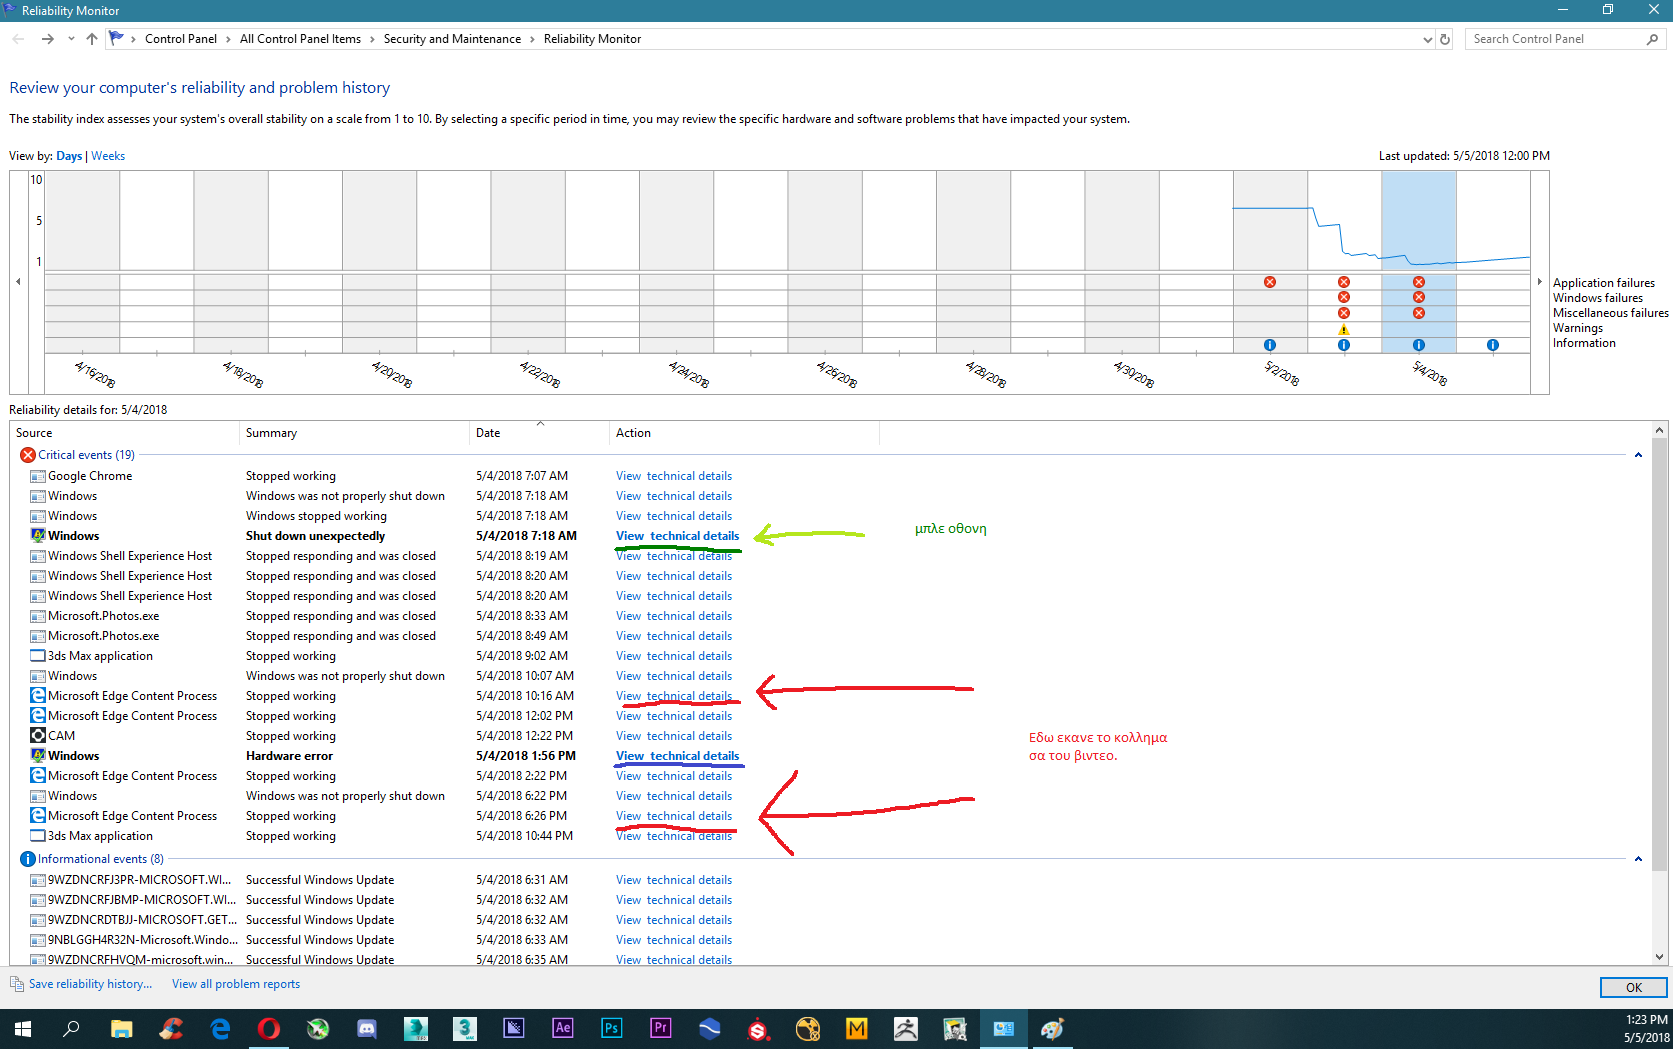Click Microsoft Edge Content Process icon at 10:16 AM
The height and width of the screenshot is (1049, 1673).
[38, 696]
